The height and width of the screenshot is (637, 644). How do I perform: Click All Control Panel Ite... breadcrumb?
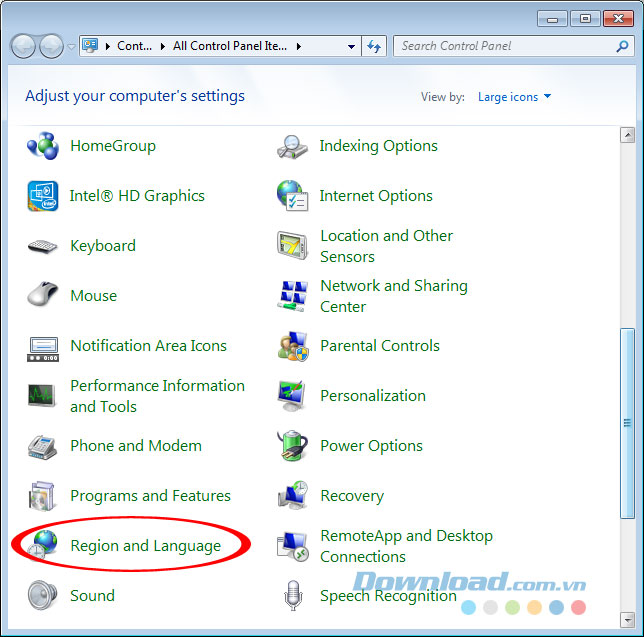[230, 46]
